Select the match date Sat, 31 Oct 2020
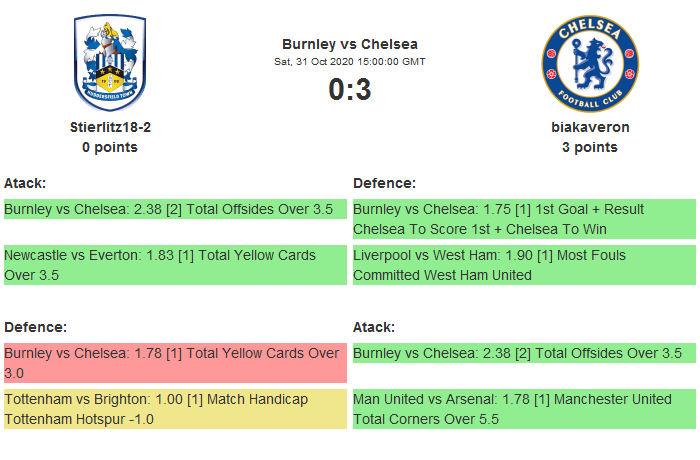 pyautogui.click(x=350, y=61)
